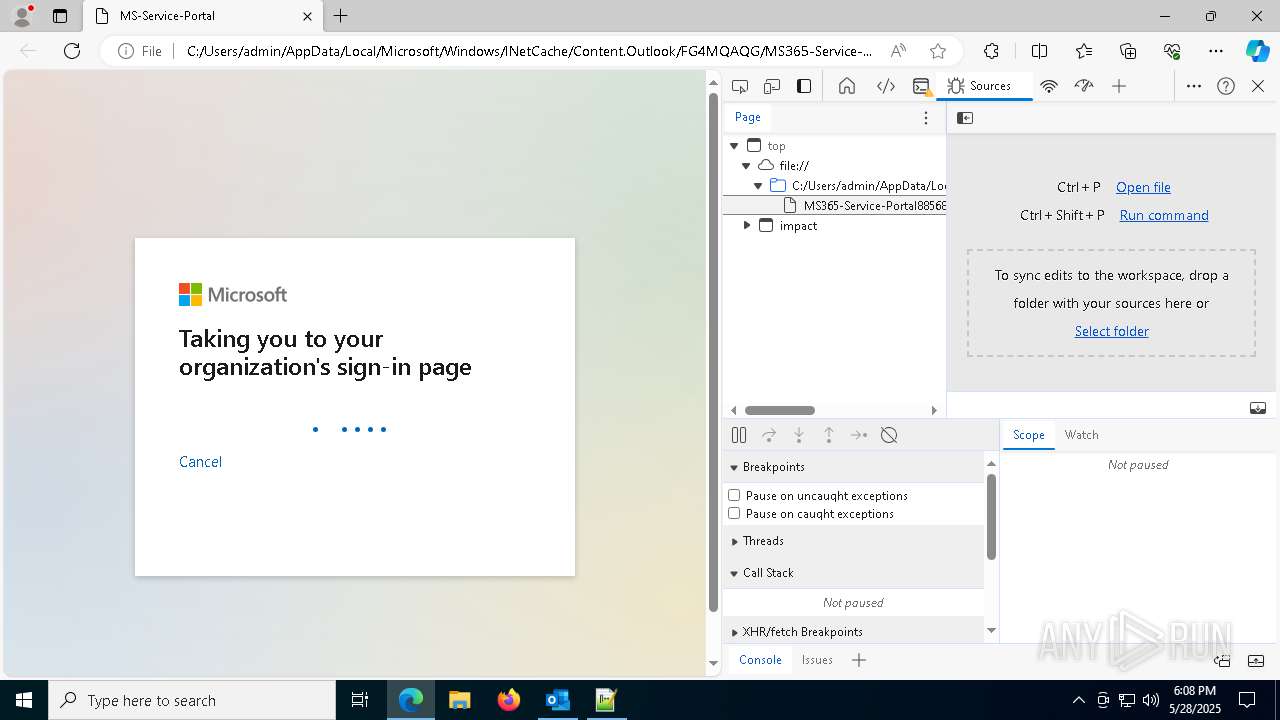
Task: Open the Network tool
Action: (x=1049, y=86)
